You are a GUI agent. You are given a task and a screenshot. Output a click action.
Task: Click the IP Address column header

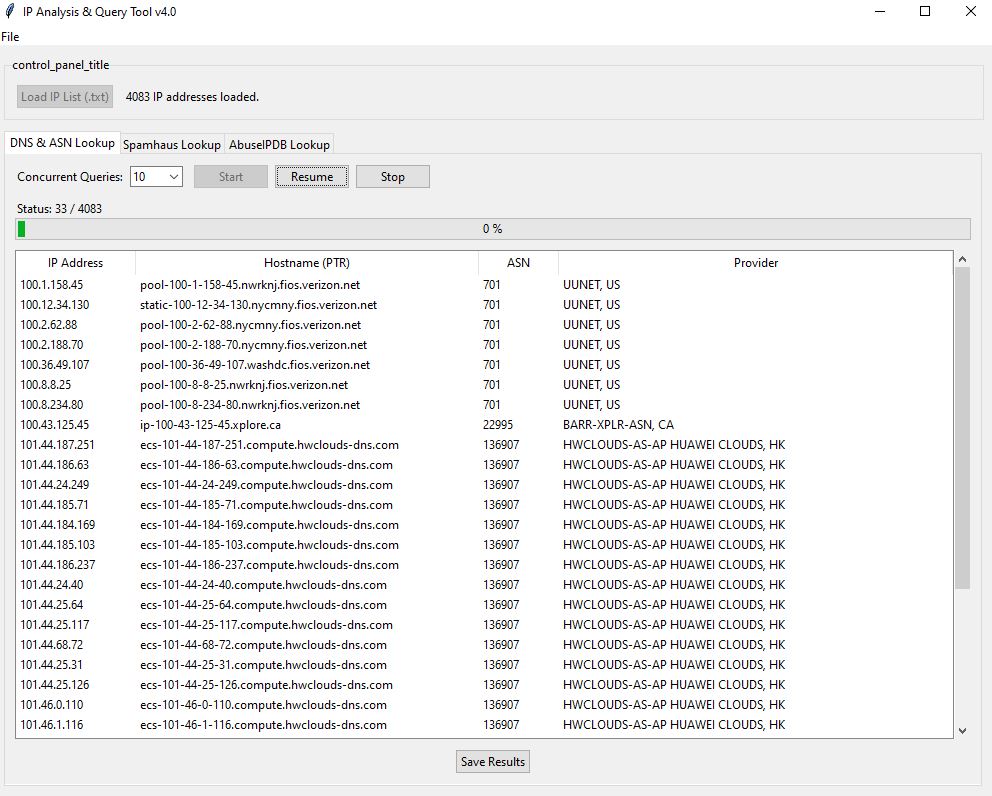75,263
